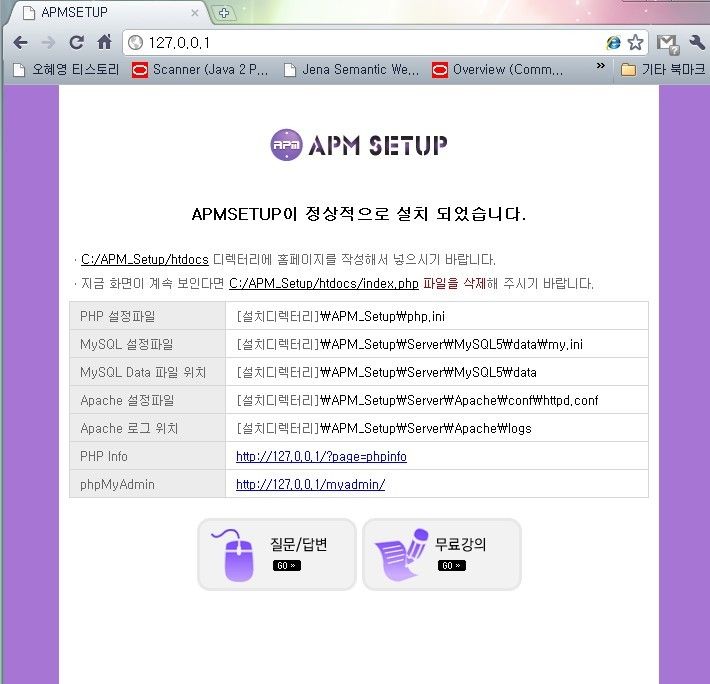The image size is (710, 684).
Task: Click the Apache\logs path text
Action: [x=384, y=428]
